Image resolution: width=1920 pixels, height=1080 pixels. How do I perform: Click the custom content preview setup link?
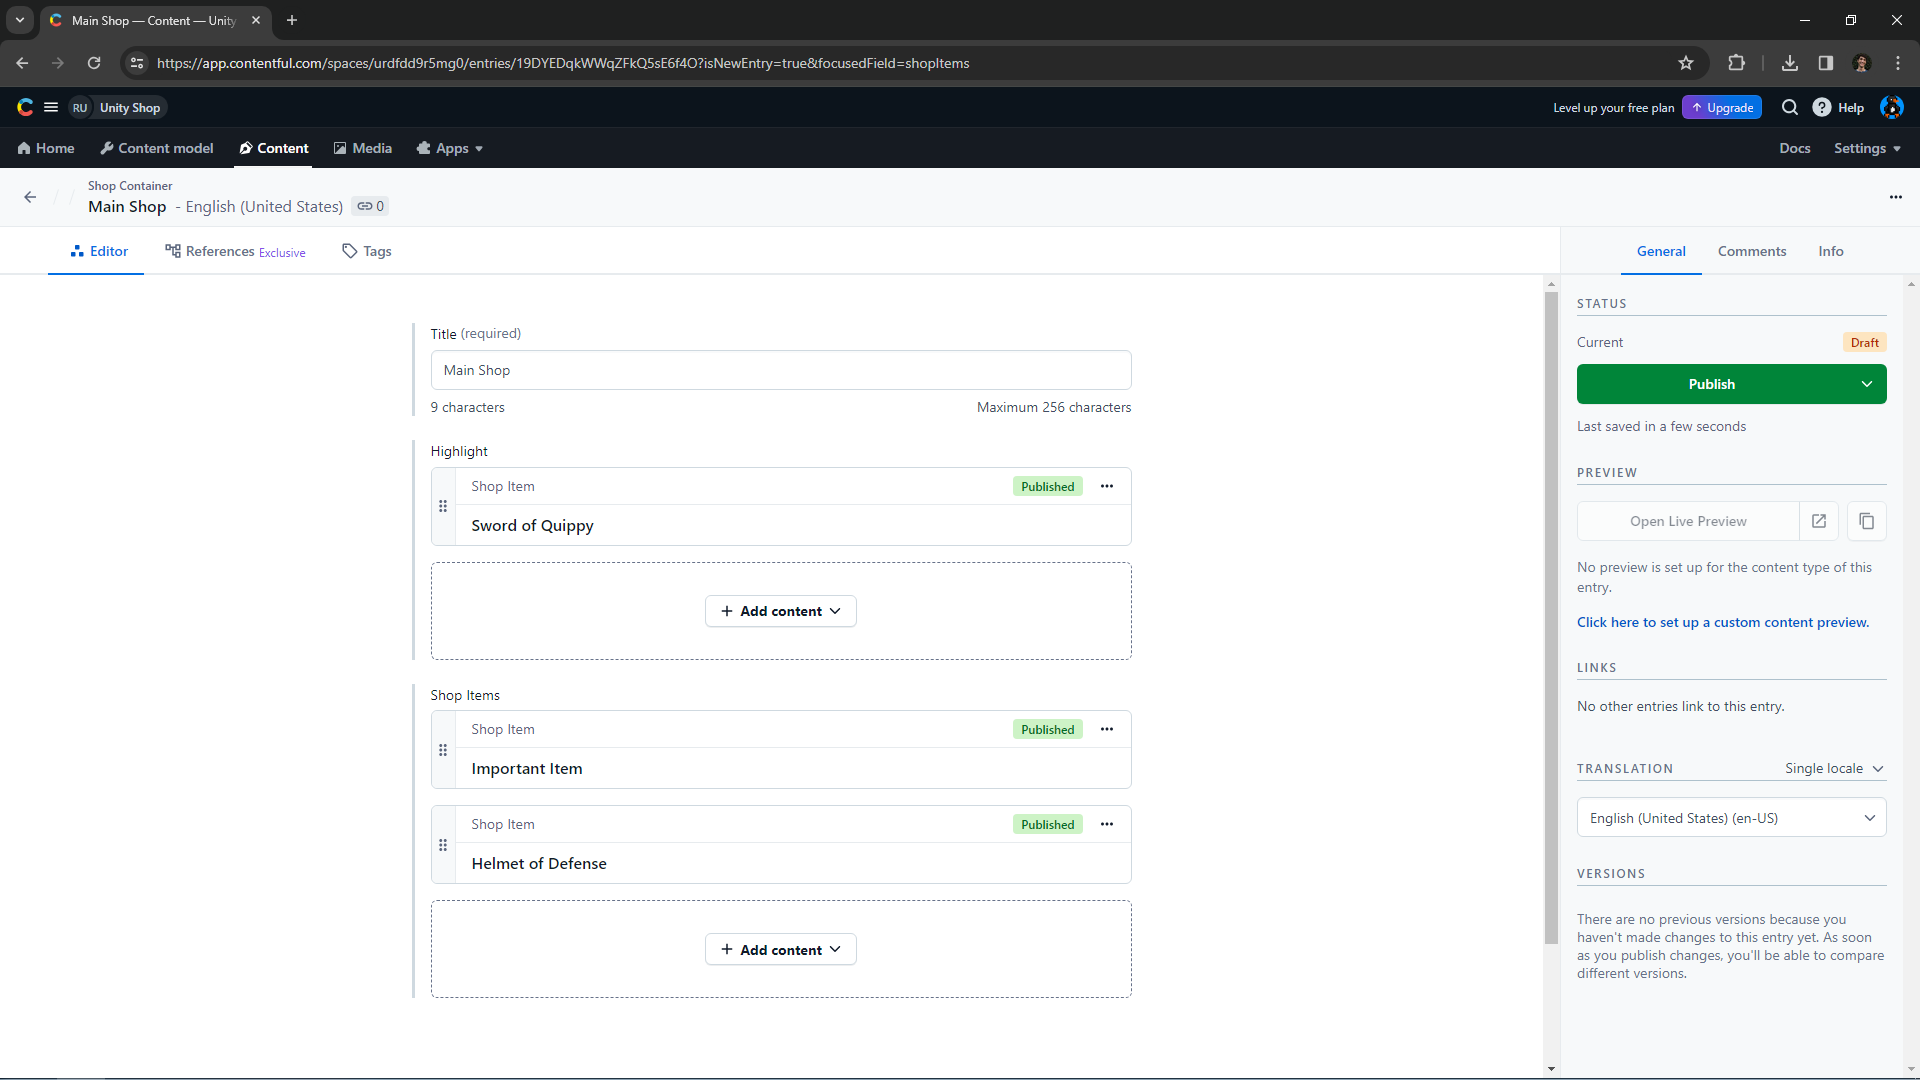pos(1722,622)
